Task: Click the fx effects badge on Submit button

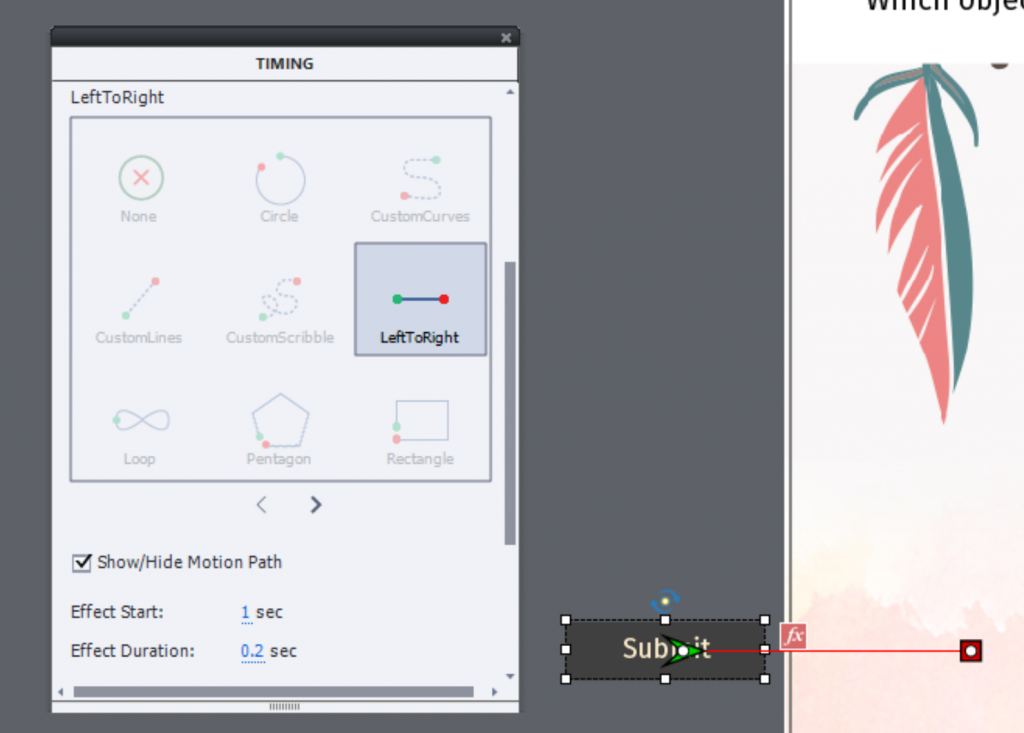Action: (793, 636)
